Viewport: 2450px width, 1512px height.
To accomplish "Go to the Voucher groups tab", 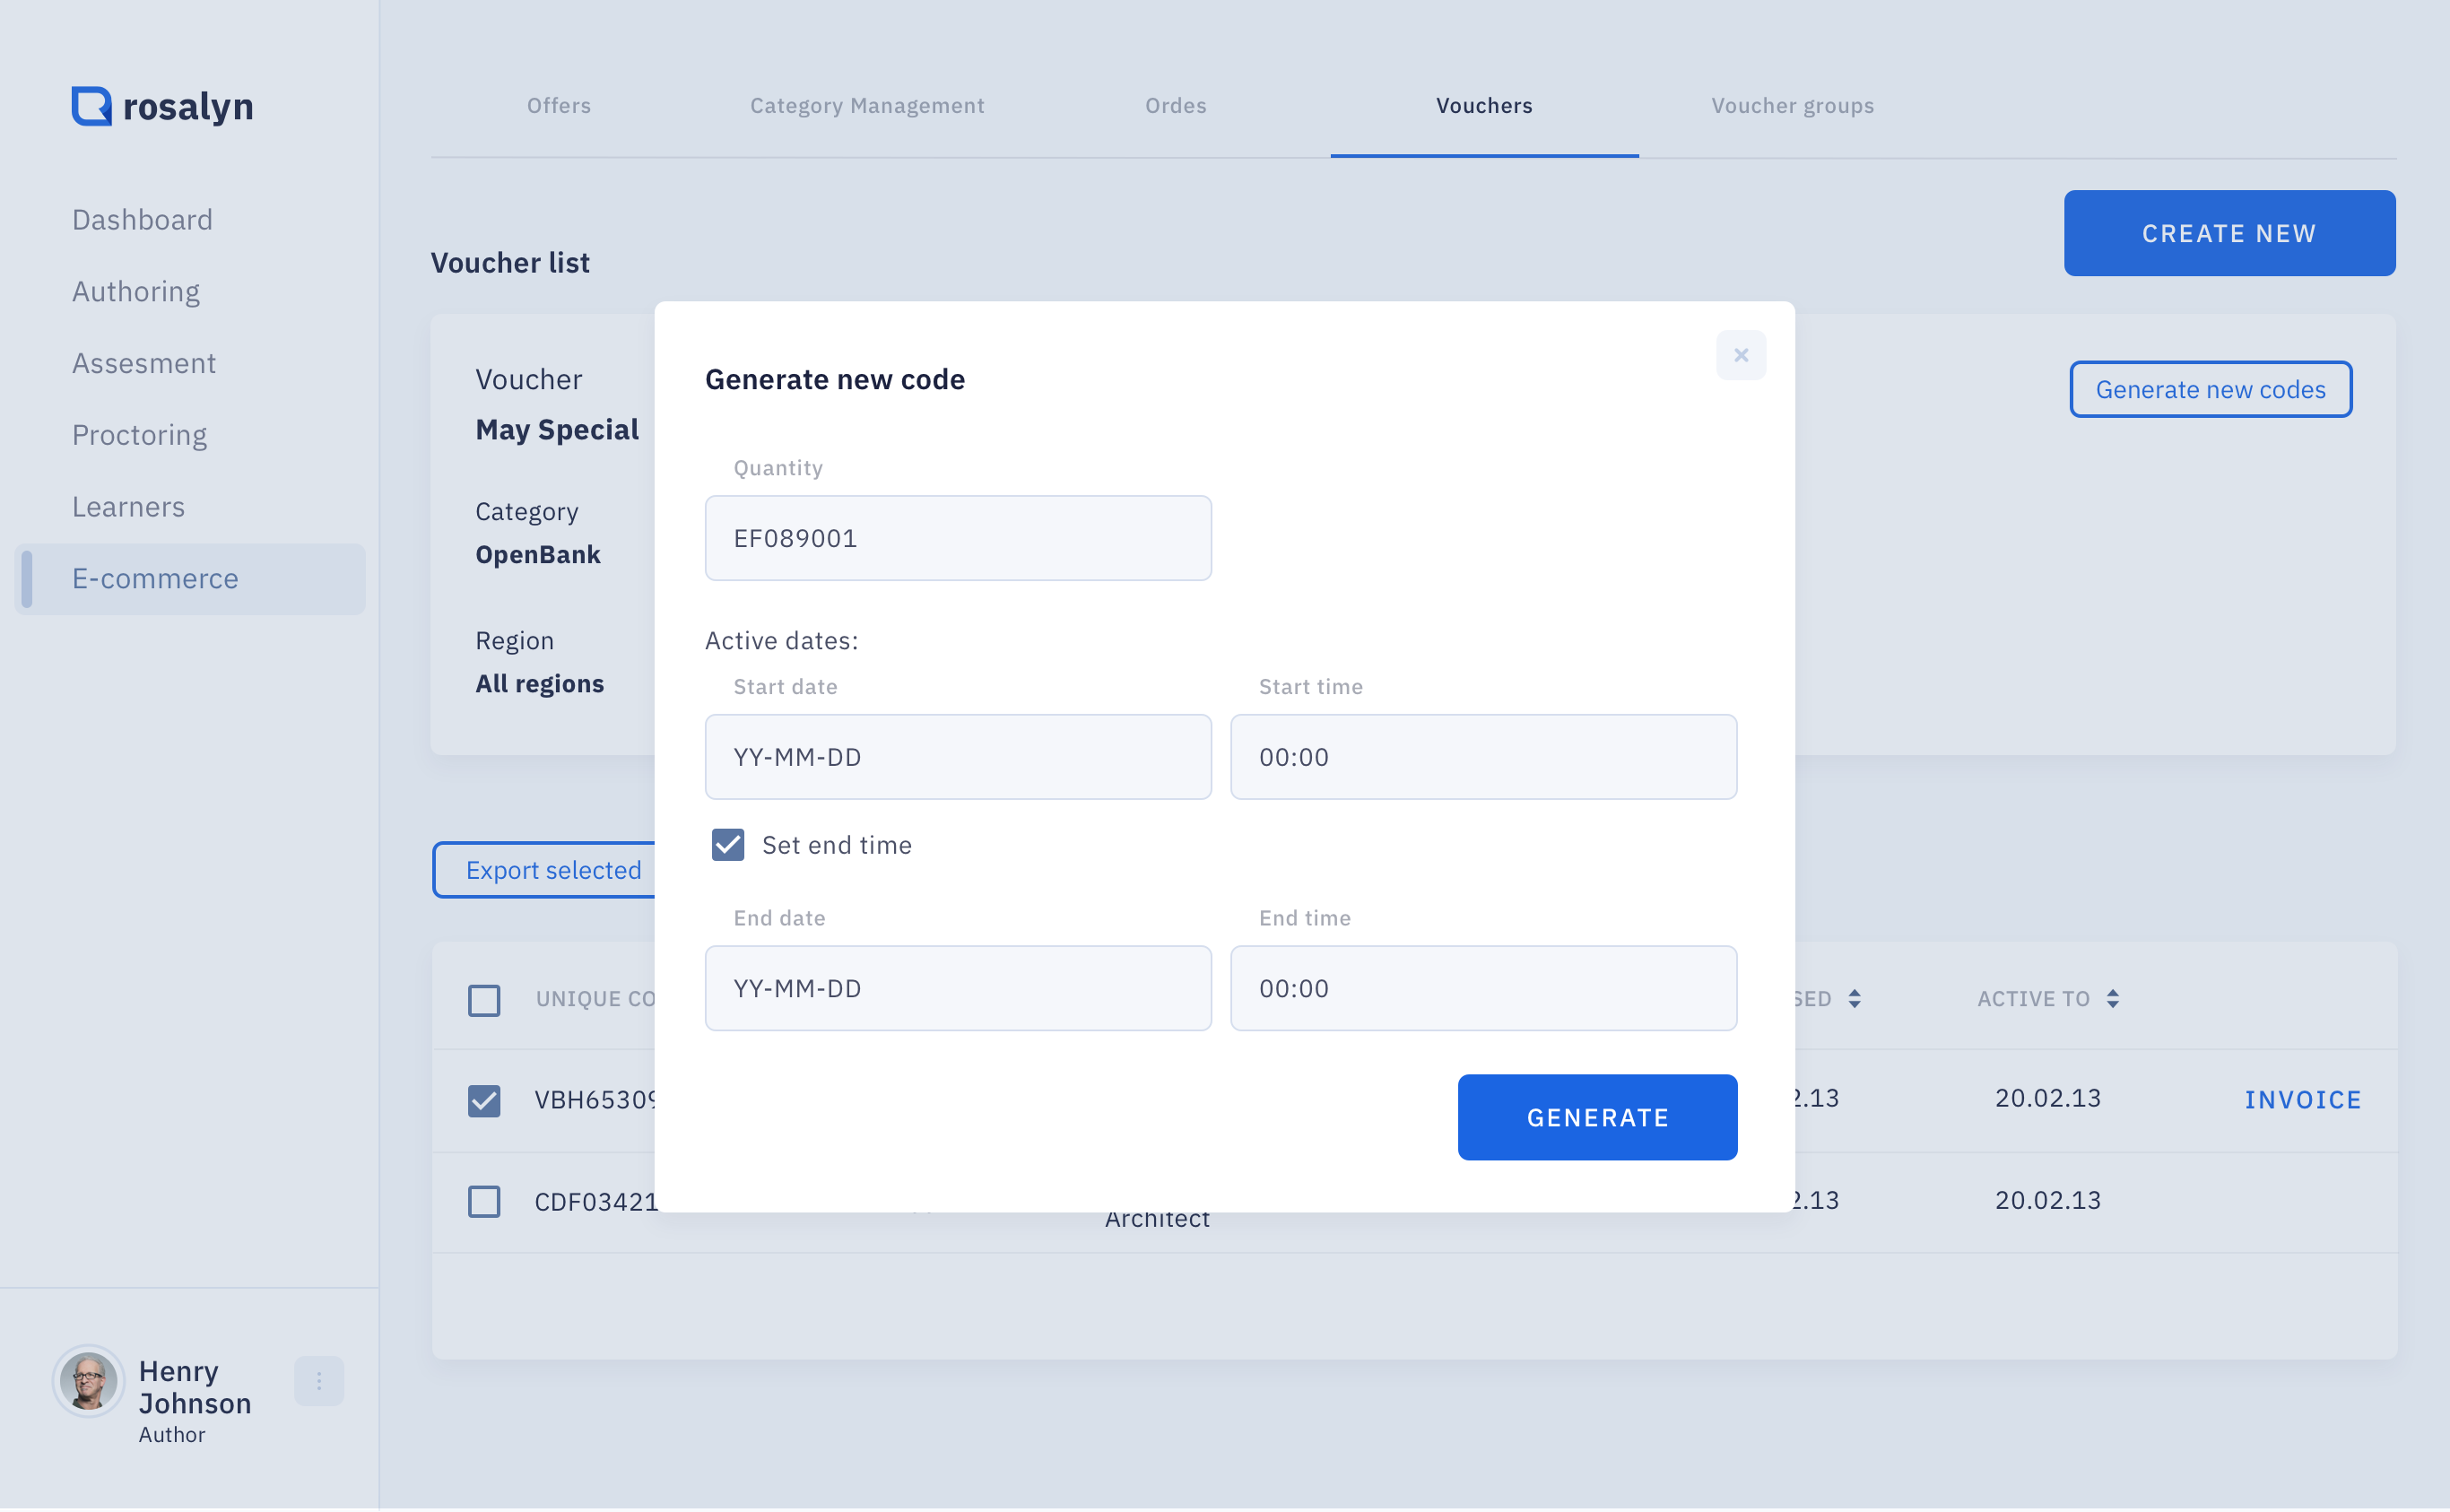I will tap(1792, 106).
